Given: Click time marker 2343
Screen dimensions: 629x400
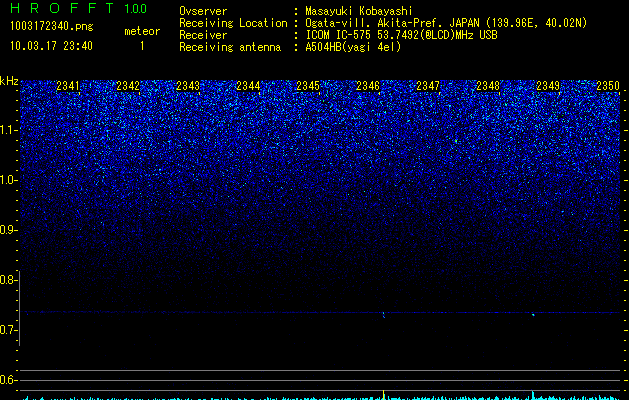Looking at the screenshot, I should click(x=188, y=86).
